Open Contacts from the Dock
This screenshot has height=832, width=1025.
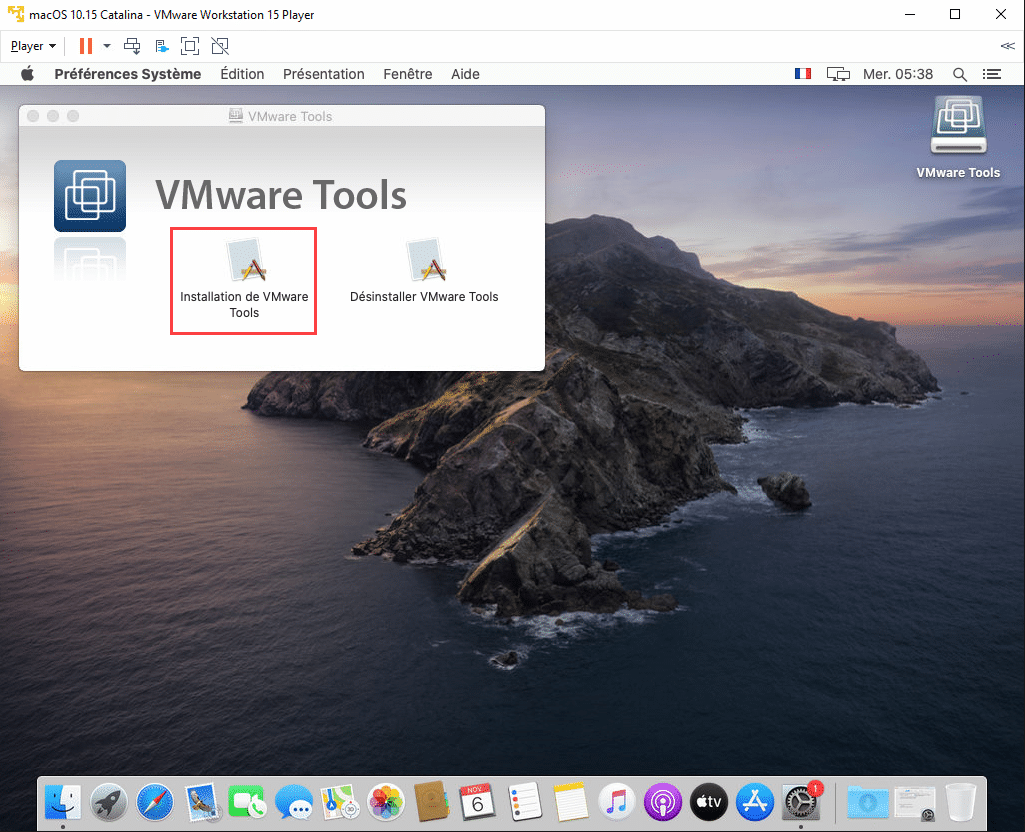coord(431,802)
